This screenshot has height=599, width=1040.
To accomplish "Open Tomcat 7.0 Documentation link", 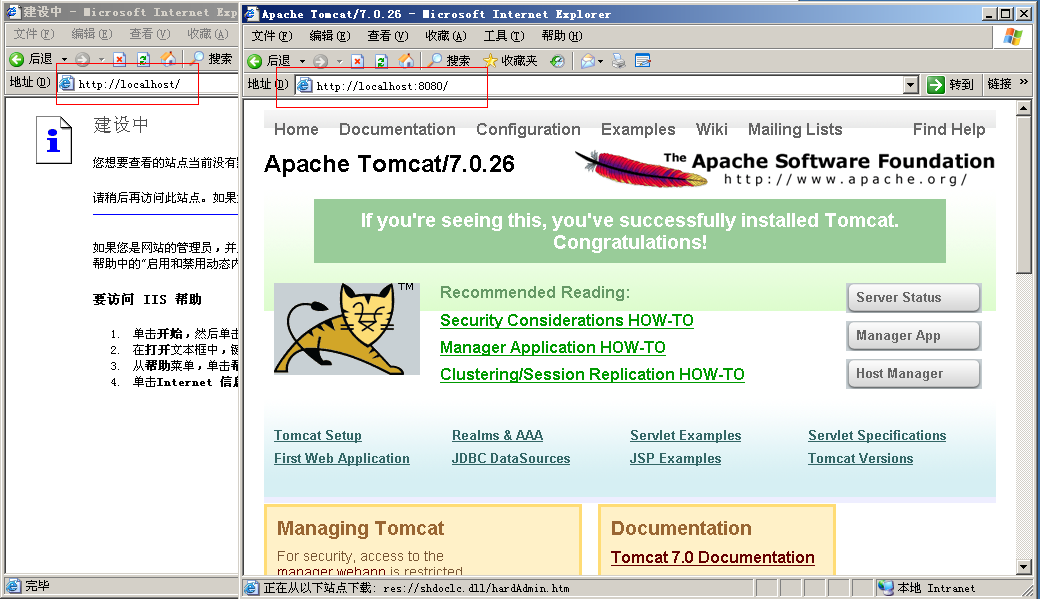I will pyautogui.click(x=712, y=558).
